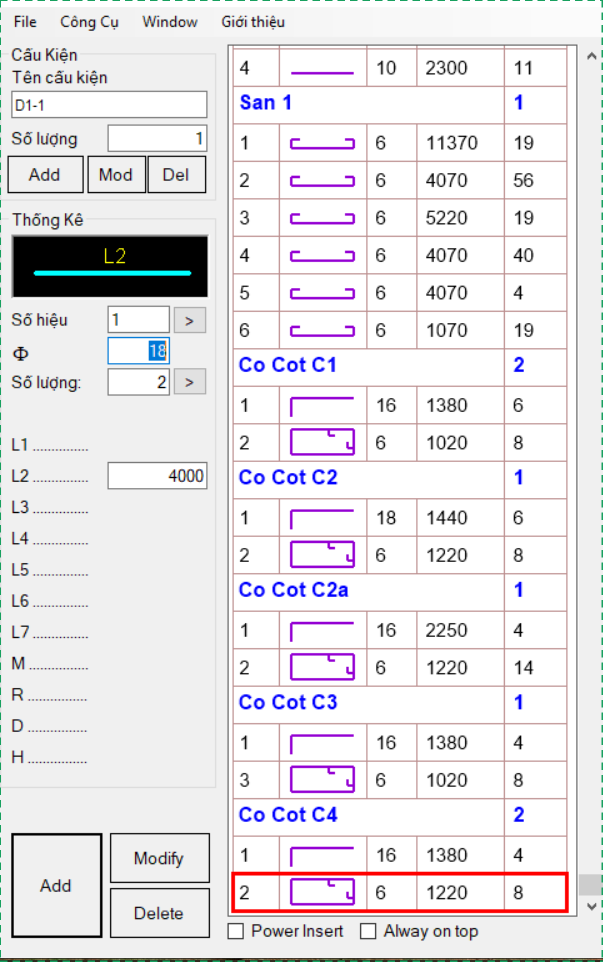The height and width of the screenshot is (962, 603).
Task: Click the L-bar shape icon with length 2250
Action: [x=323, y=630]
